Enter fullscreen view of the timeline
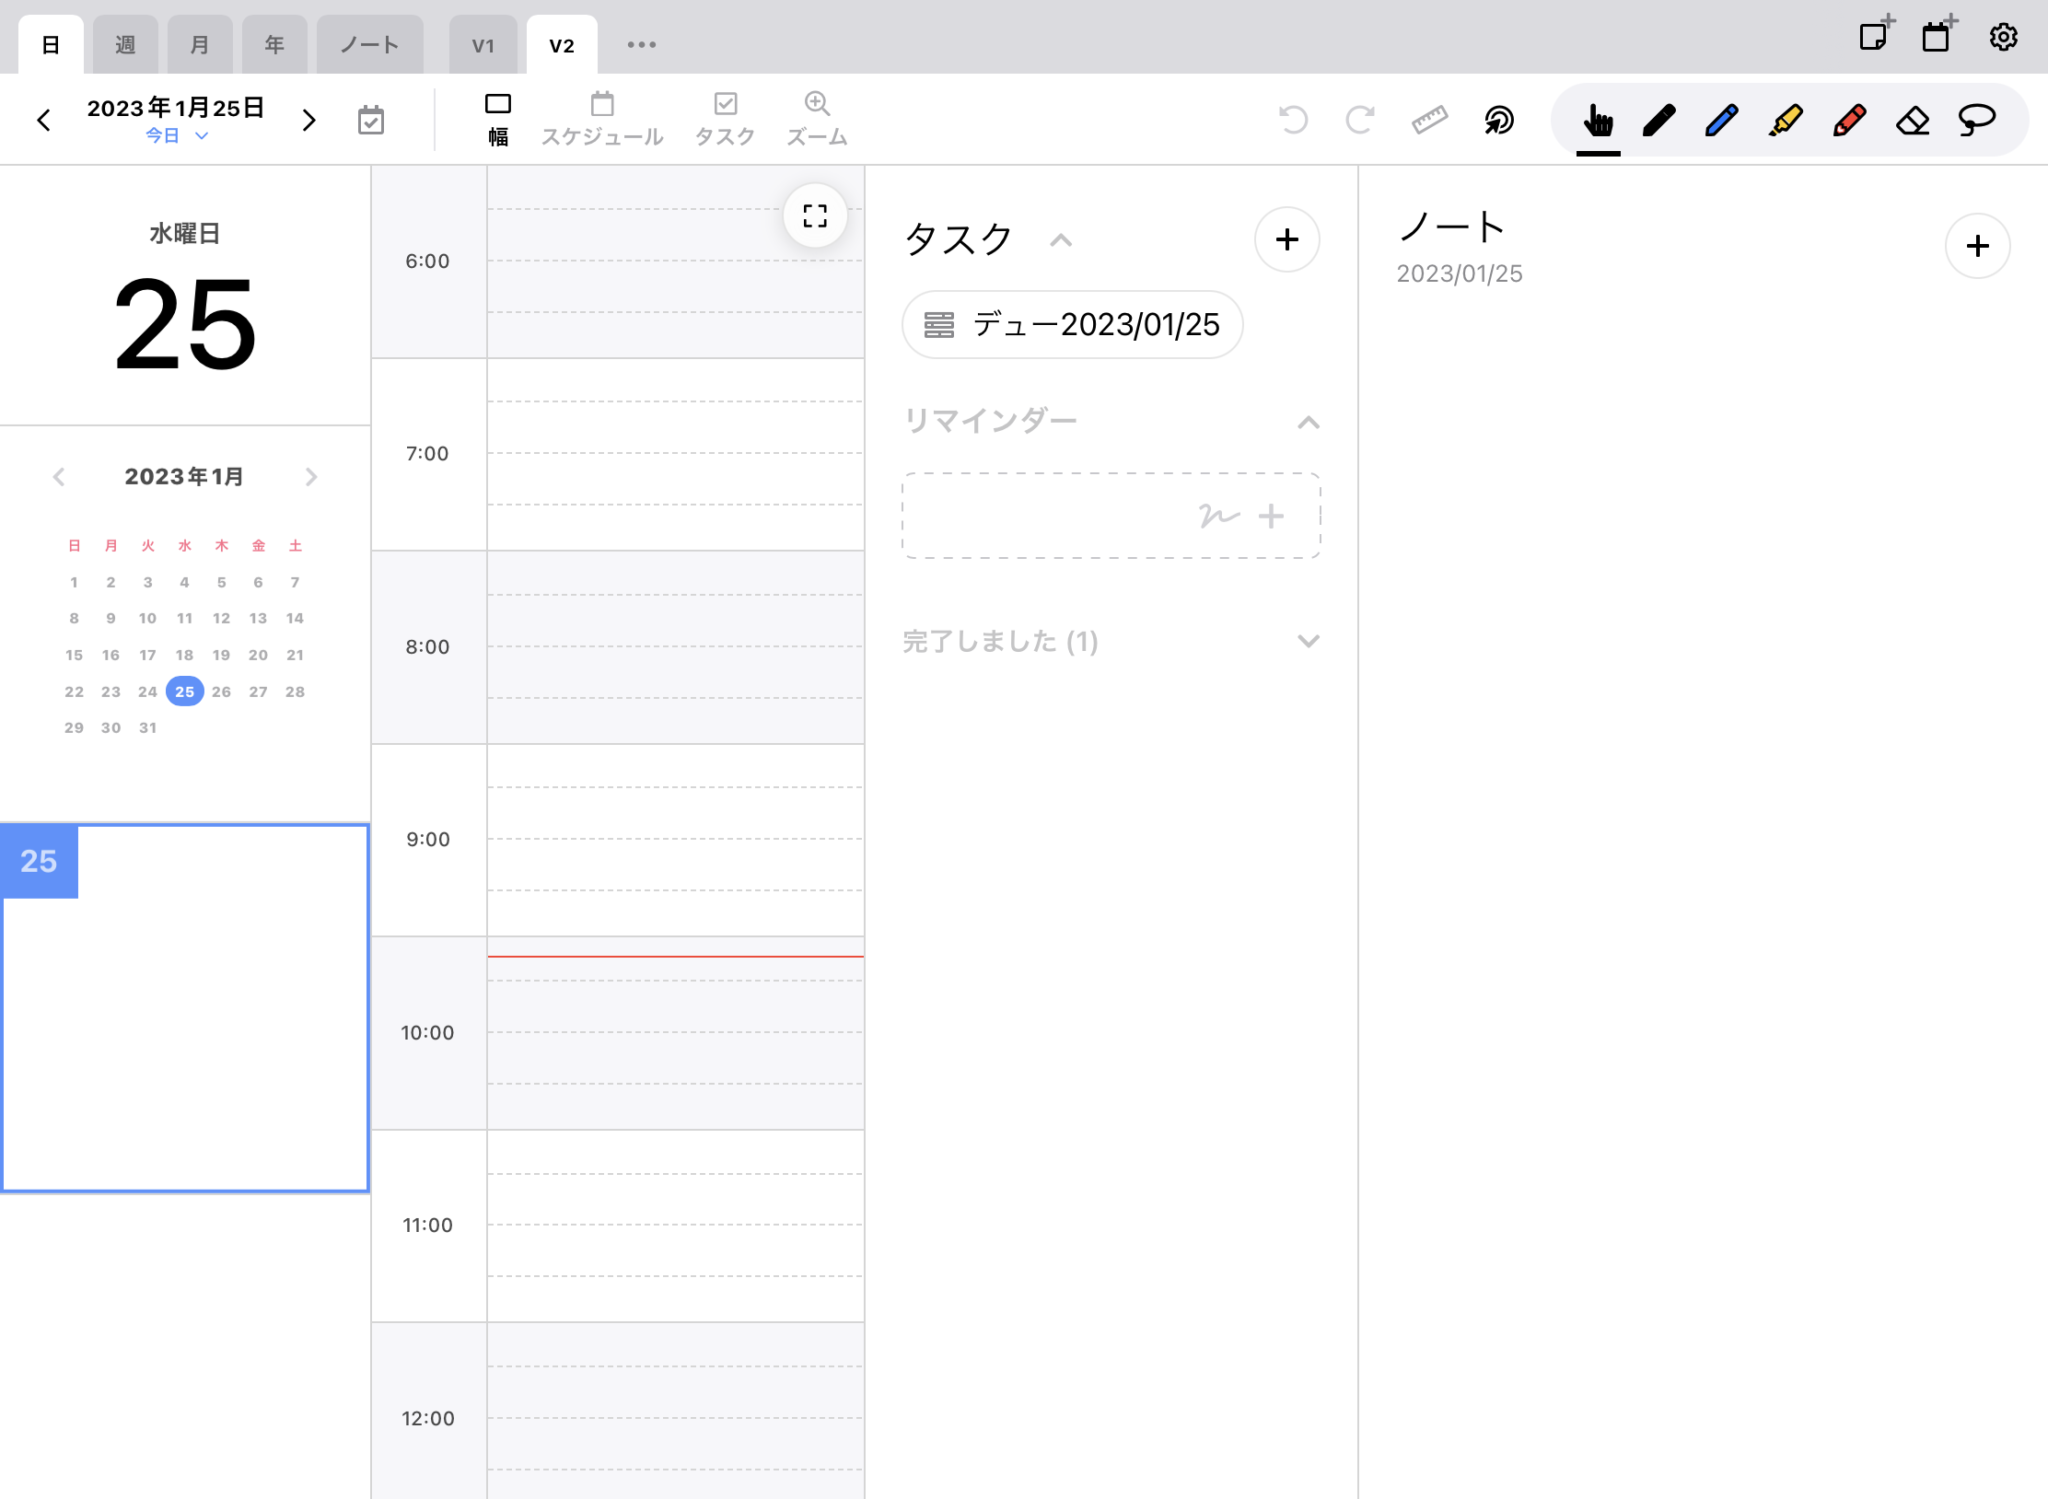2048x1499 pixels. (x=815, y=215)
